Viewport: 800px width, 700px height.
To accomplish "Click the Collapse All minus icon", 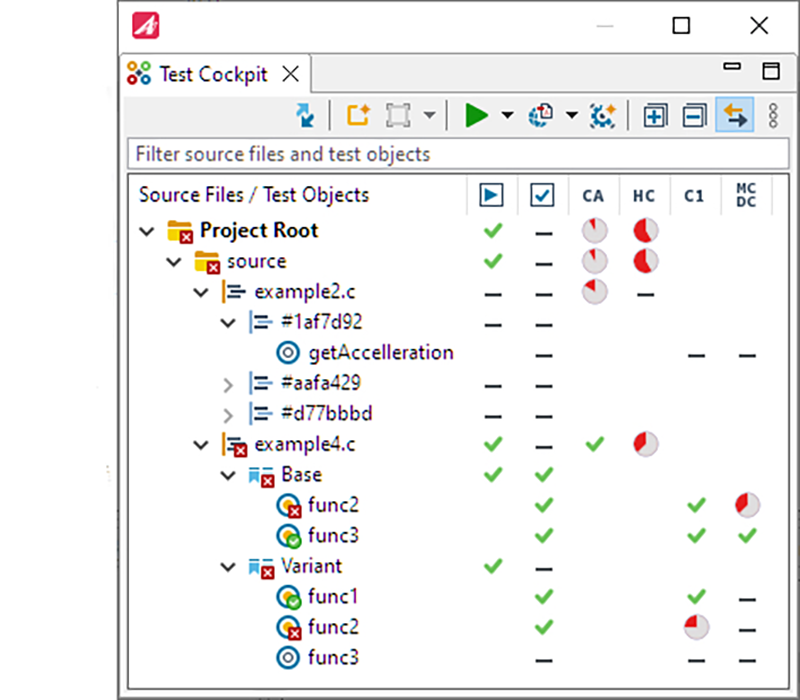I will coord(694,116).
